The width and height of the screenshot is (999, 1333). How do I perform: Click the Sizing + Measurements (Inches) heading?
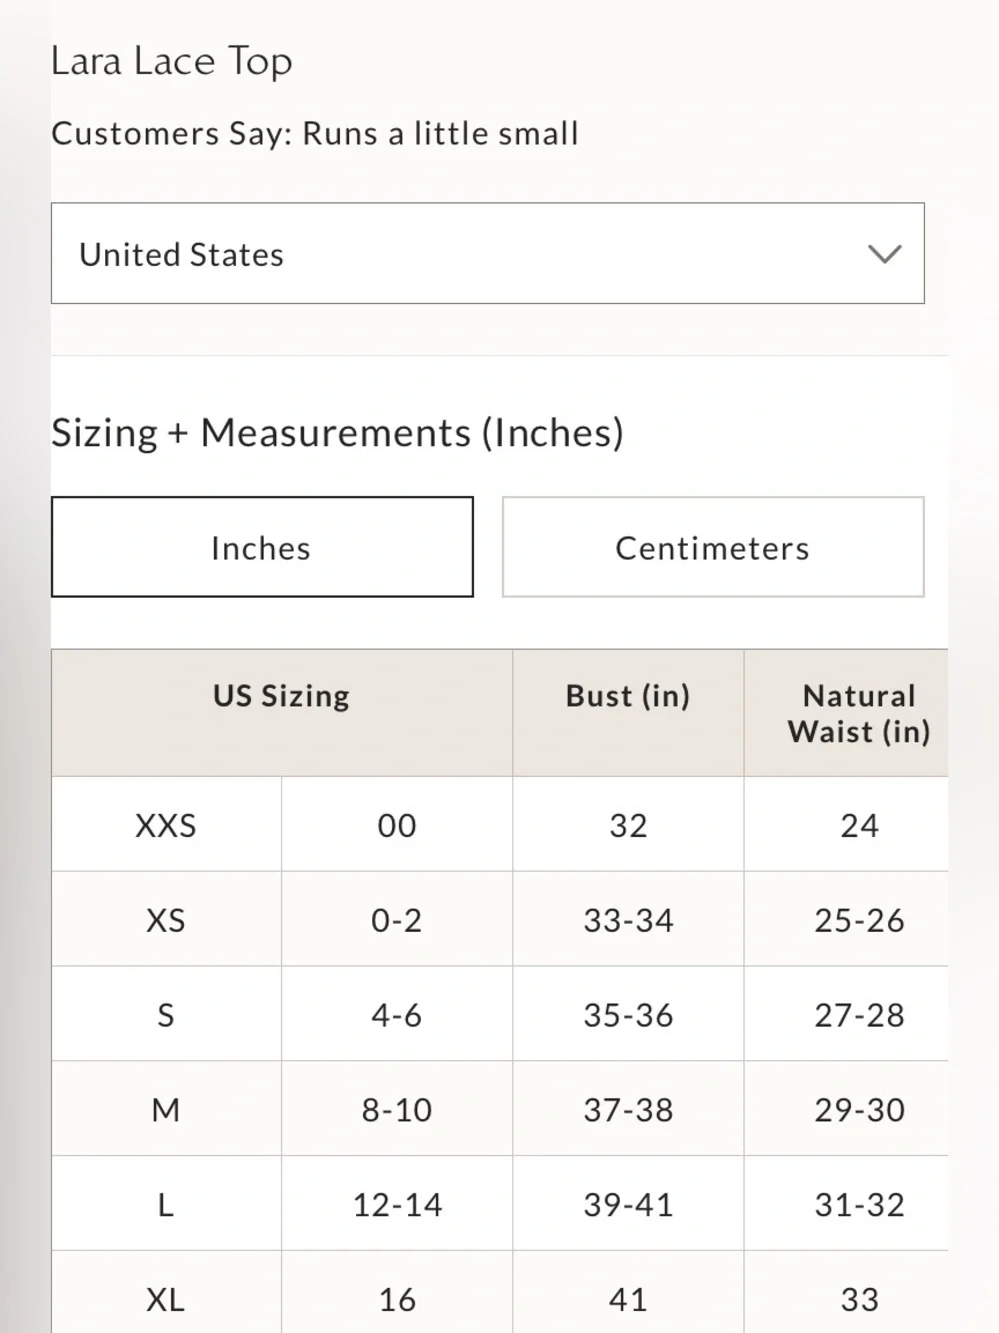(x=337, y=433)
